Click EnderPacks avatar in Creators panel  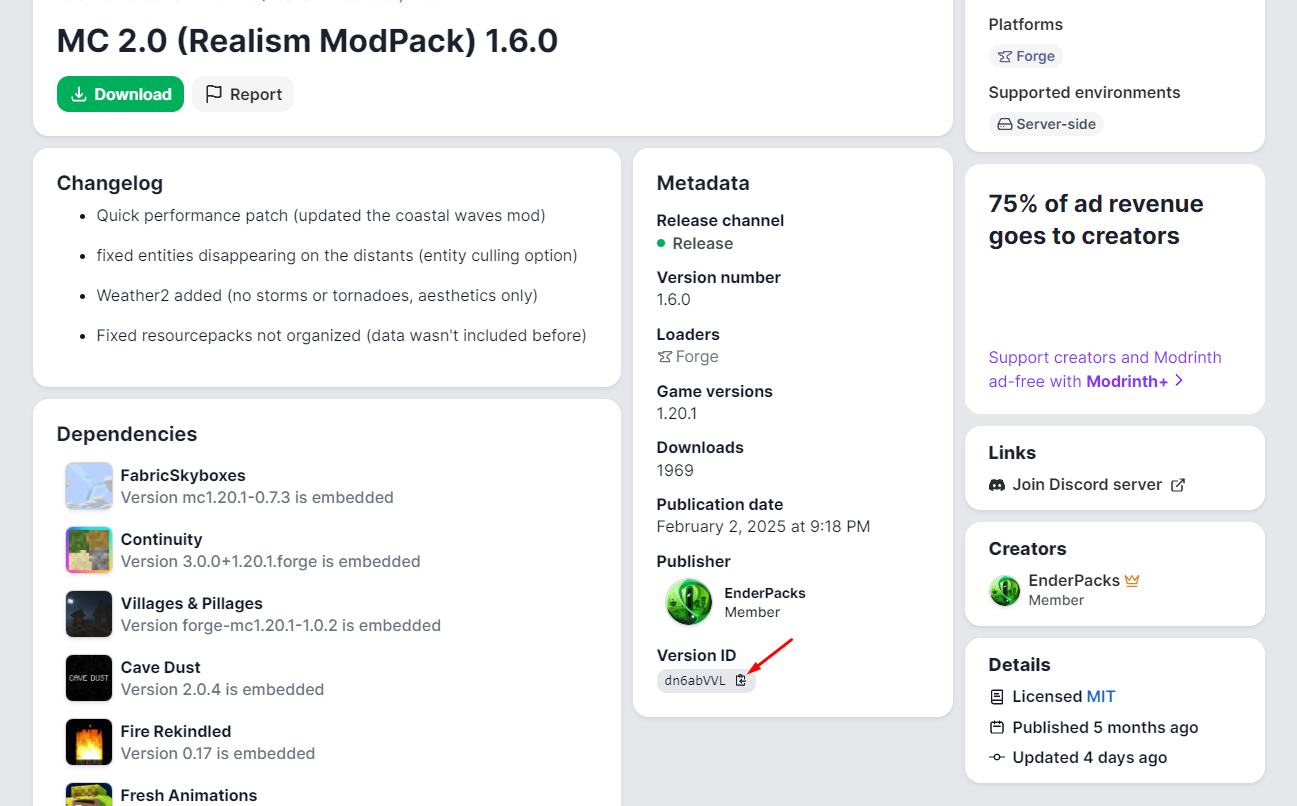click(x=1004, y=590)
